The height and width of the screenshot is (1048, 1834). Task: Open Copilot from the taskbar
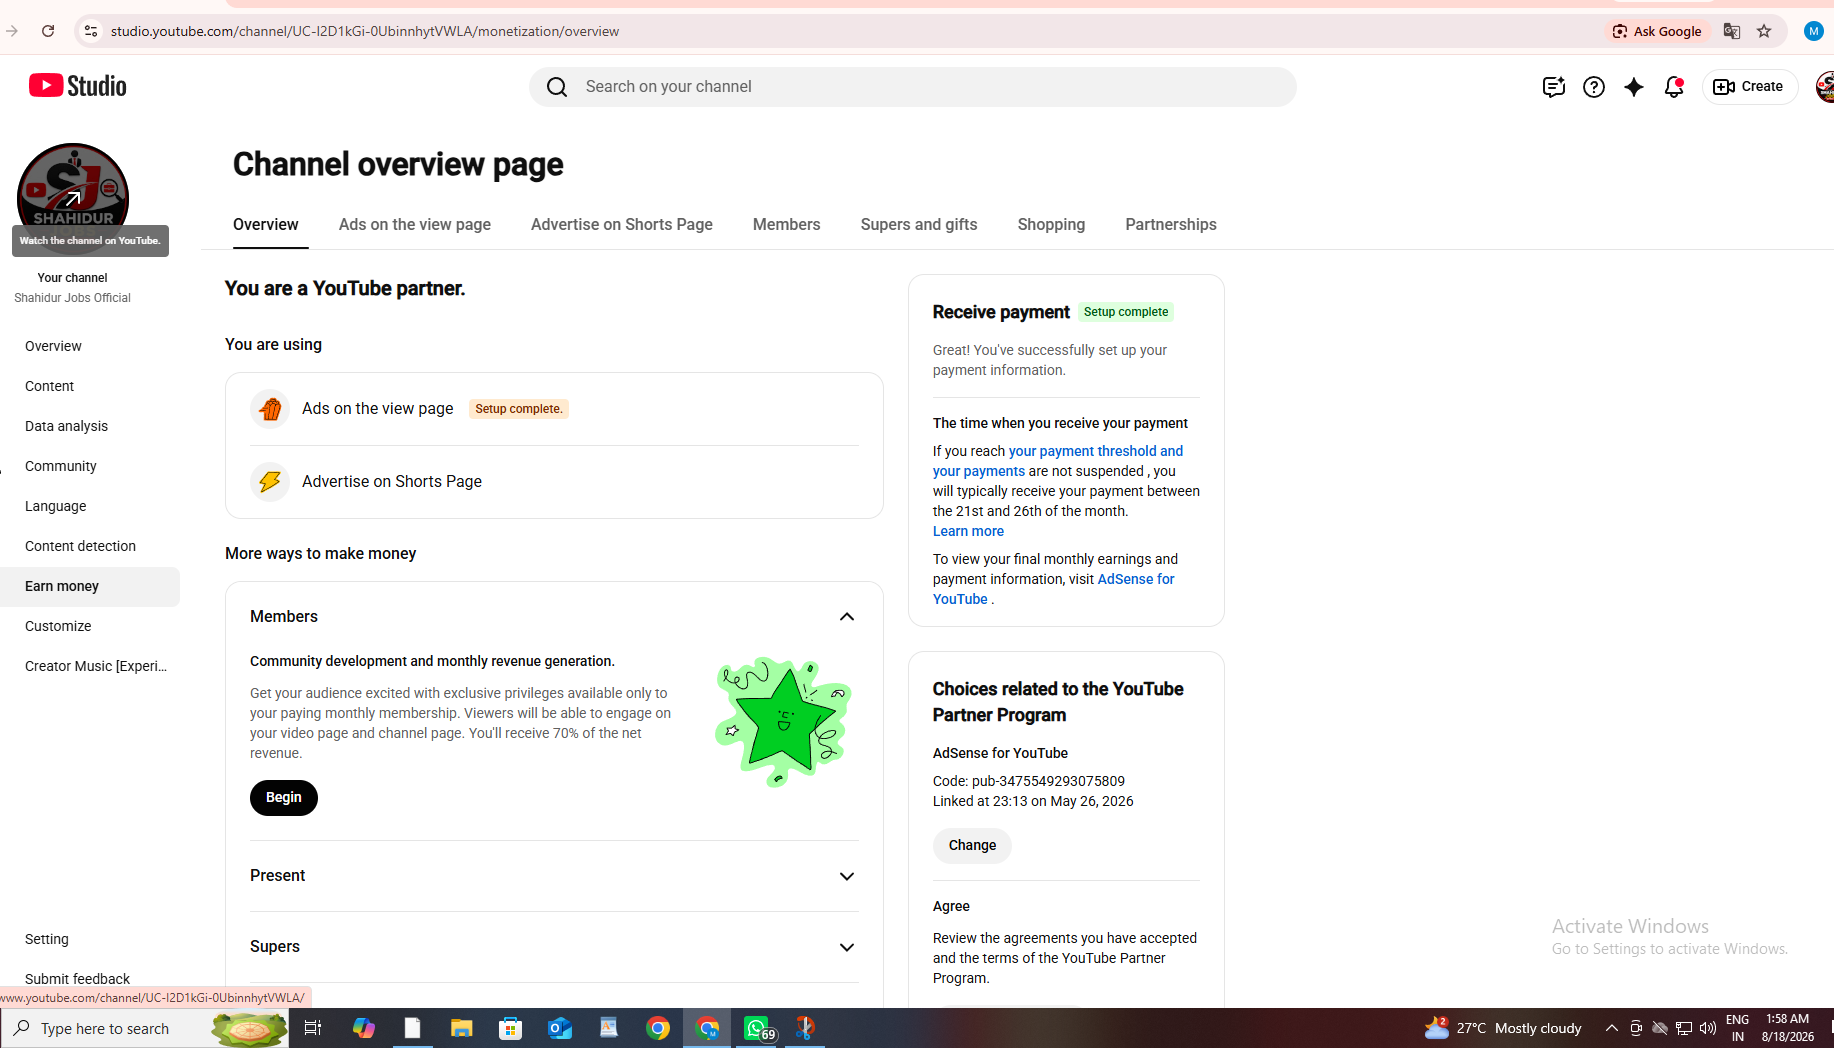tap(363, 1028)
